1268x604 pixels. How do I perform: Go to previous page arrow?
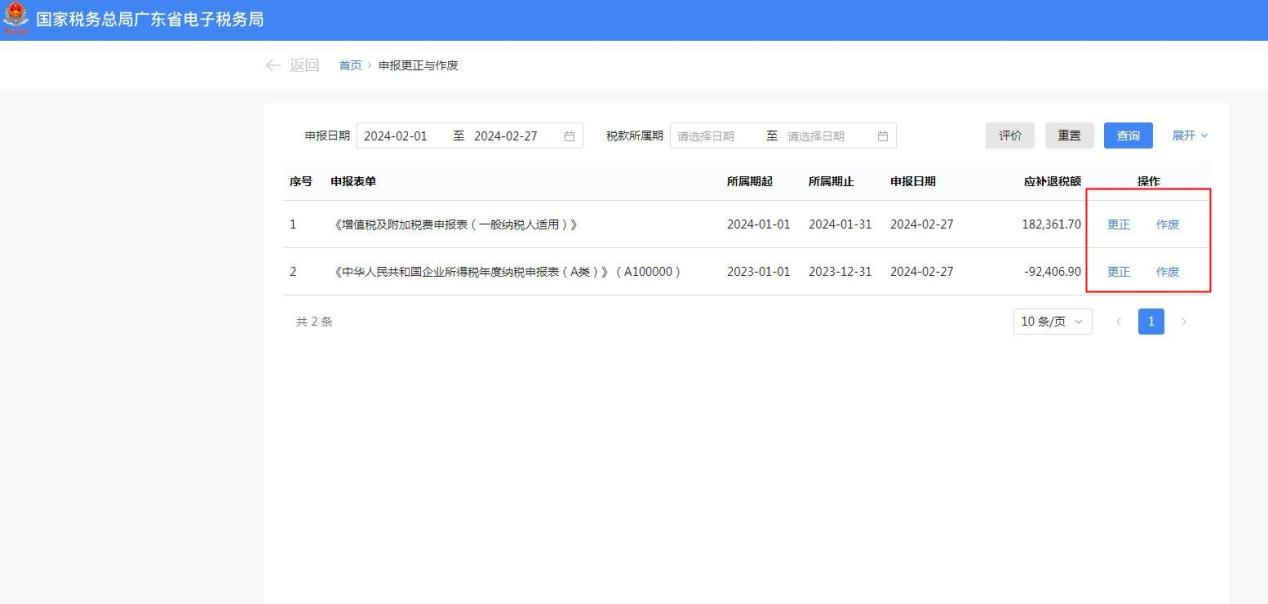coord(1119,322)
